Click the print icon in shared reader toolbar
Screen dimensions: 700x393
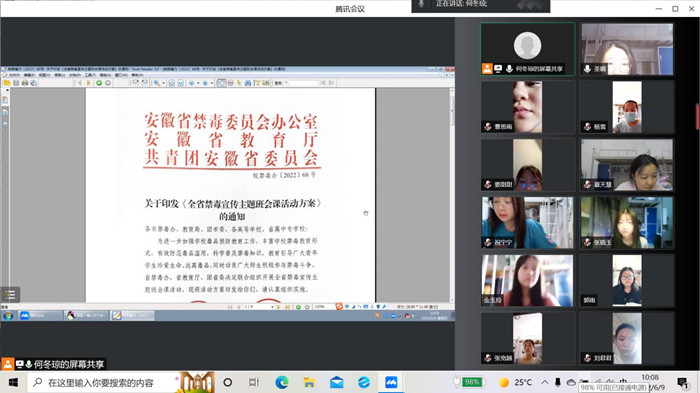[25, 83]
